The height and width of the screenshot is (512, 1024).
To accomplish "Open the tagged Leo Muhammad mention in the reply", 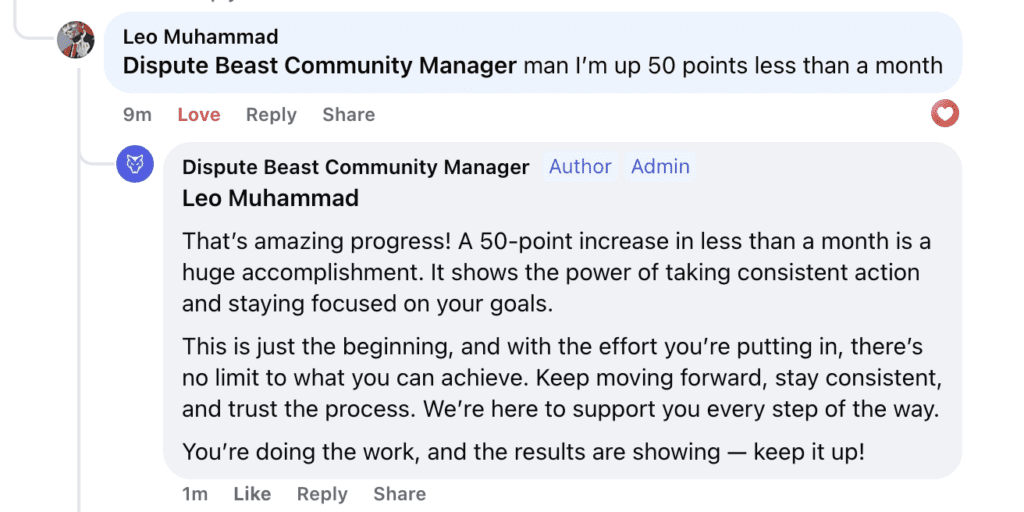I will [x=270, y=198].
